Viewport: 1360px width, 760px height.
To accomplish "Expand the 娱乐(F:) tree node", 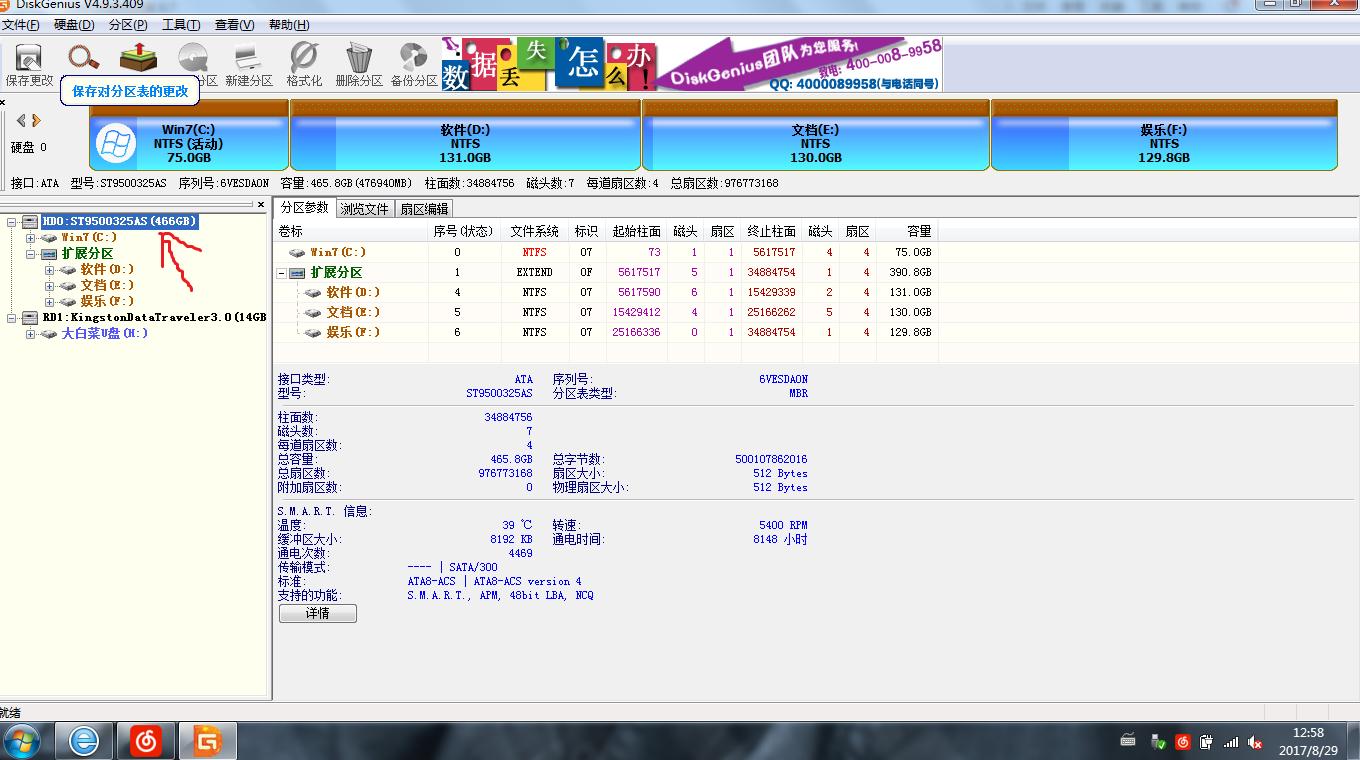I will click(49, 302).
